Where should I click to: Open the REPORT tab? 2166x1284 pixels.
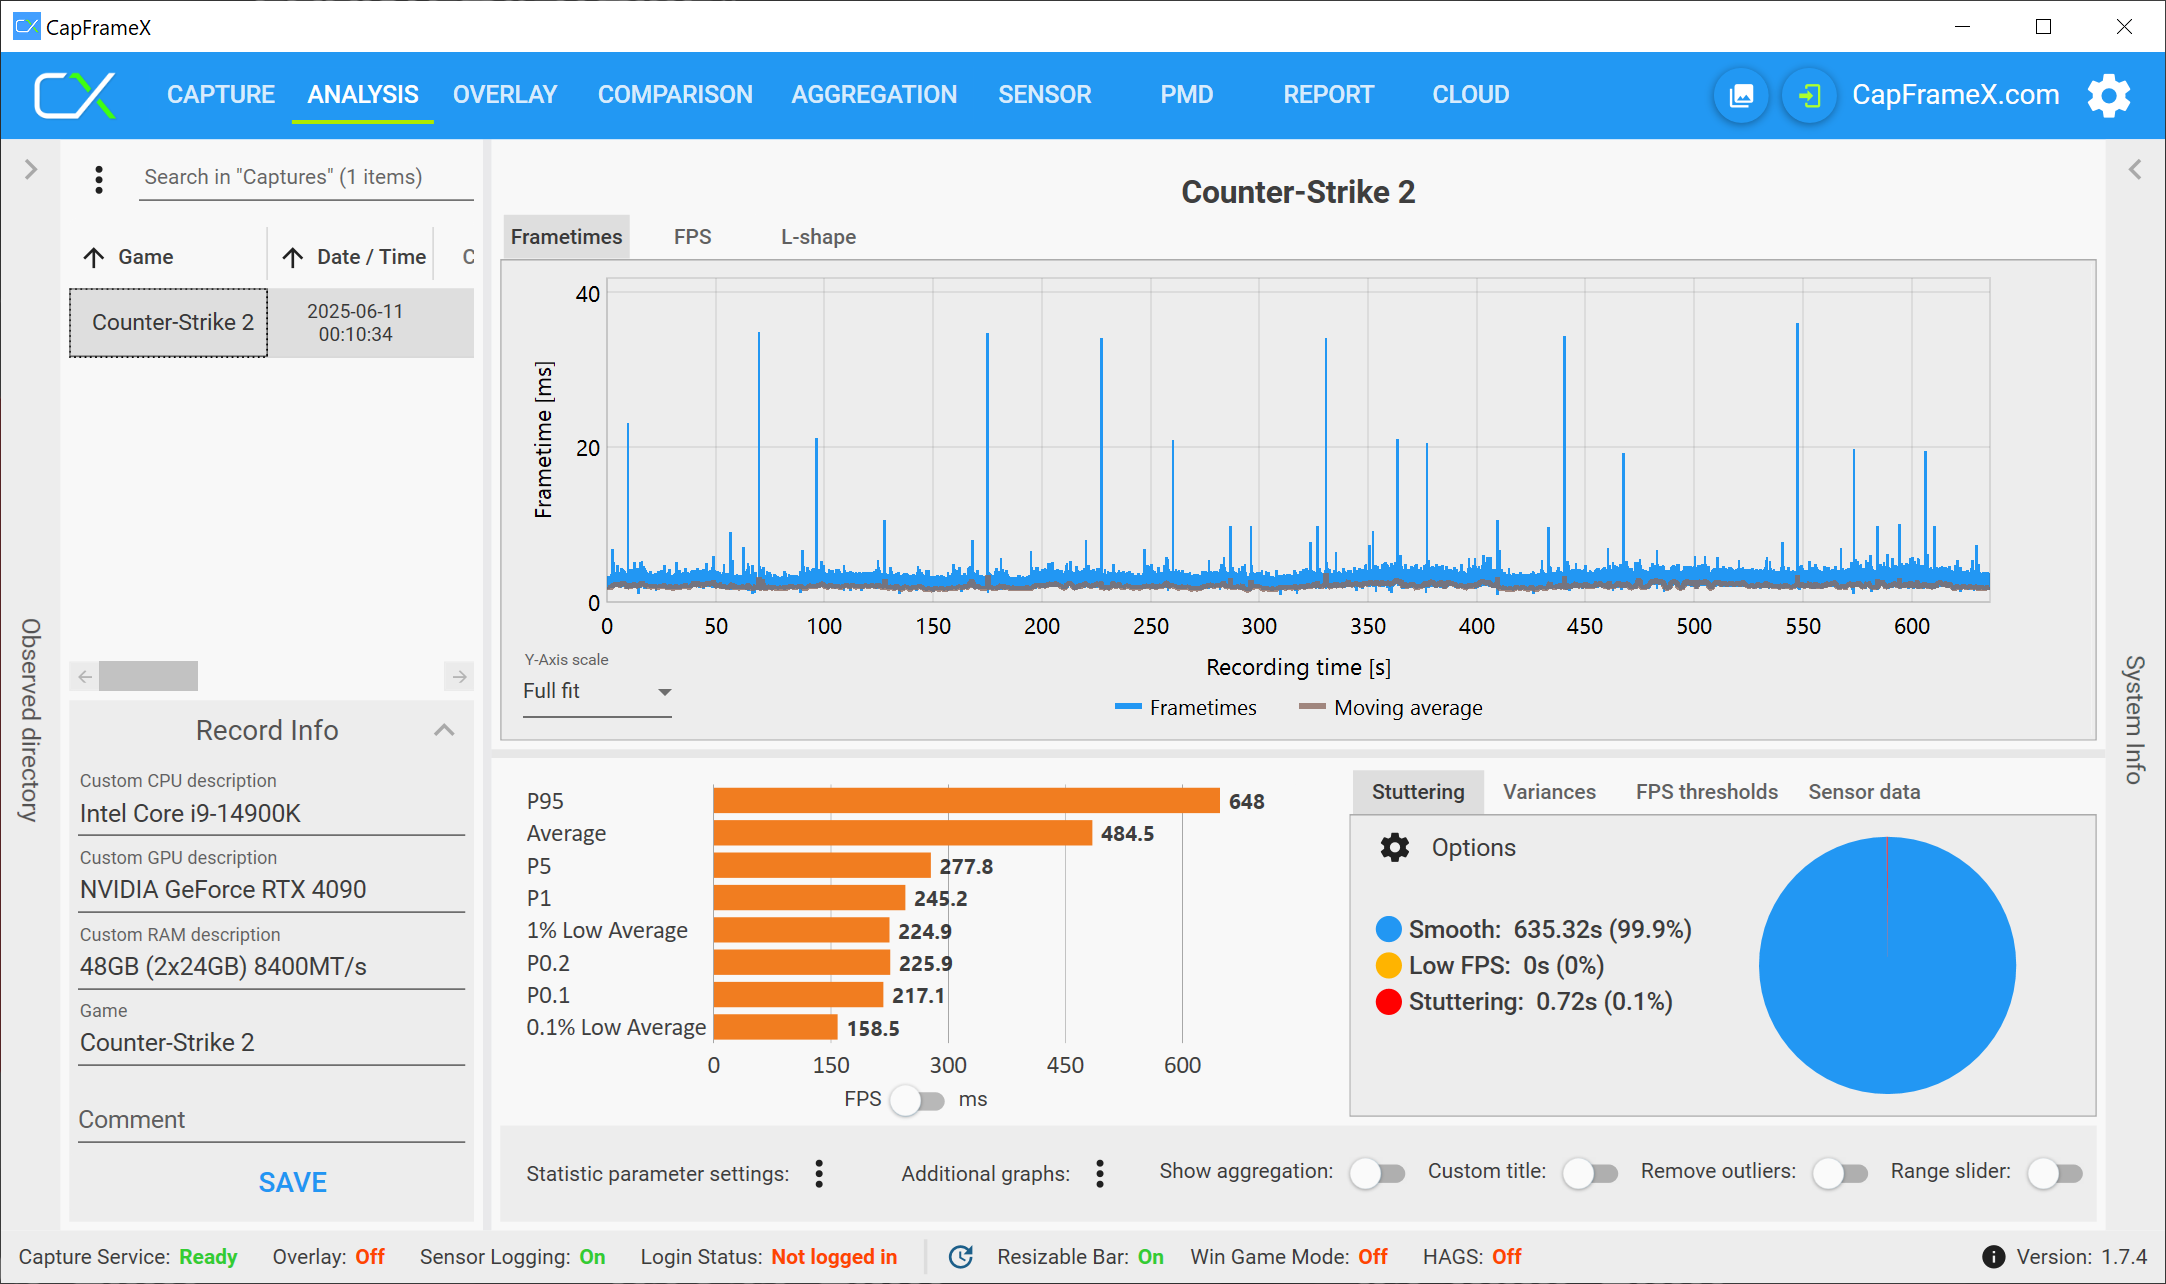click(x=1329, y=95)
